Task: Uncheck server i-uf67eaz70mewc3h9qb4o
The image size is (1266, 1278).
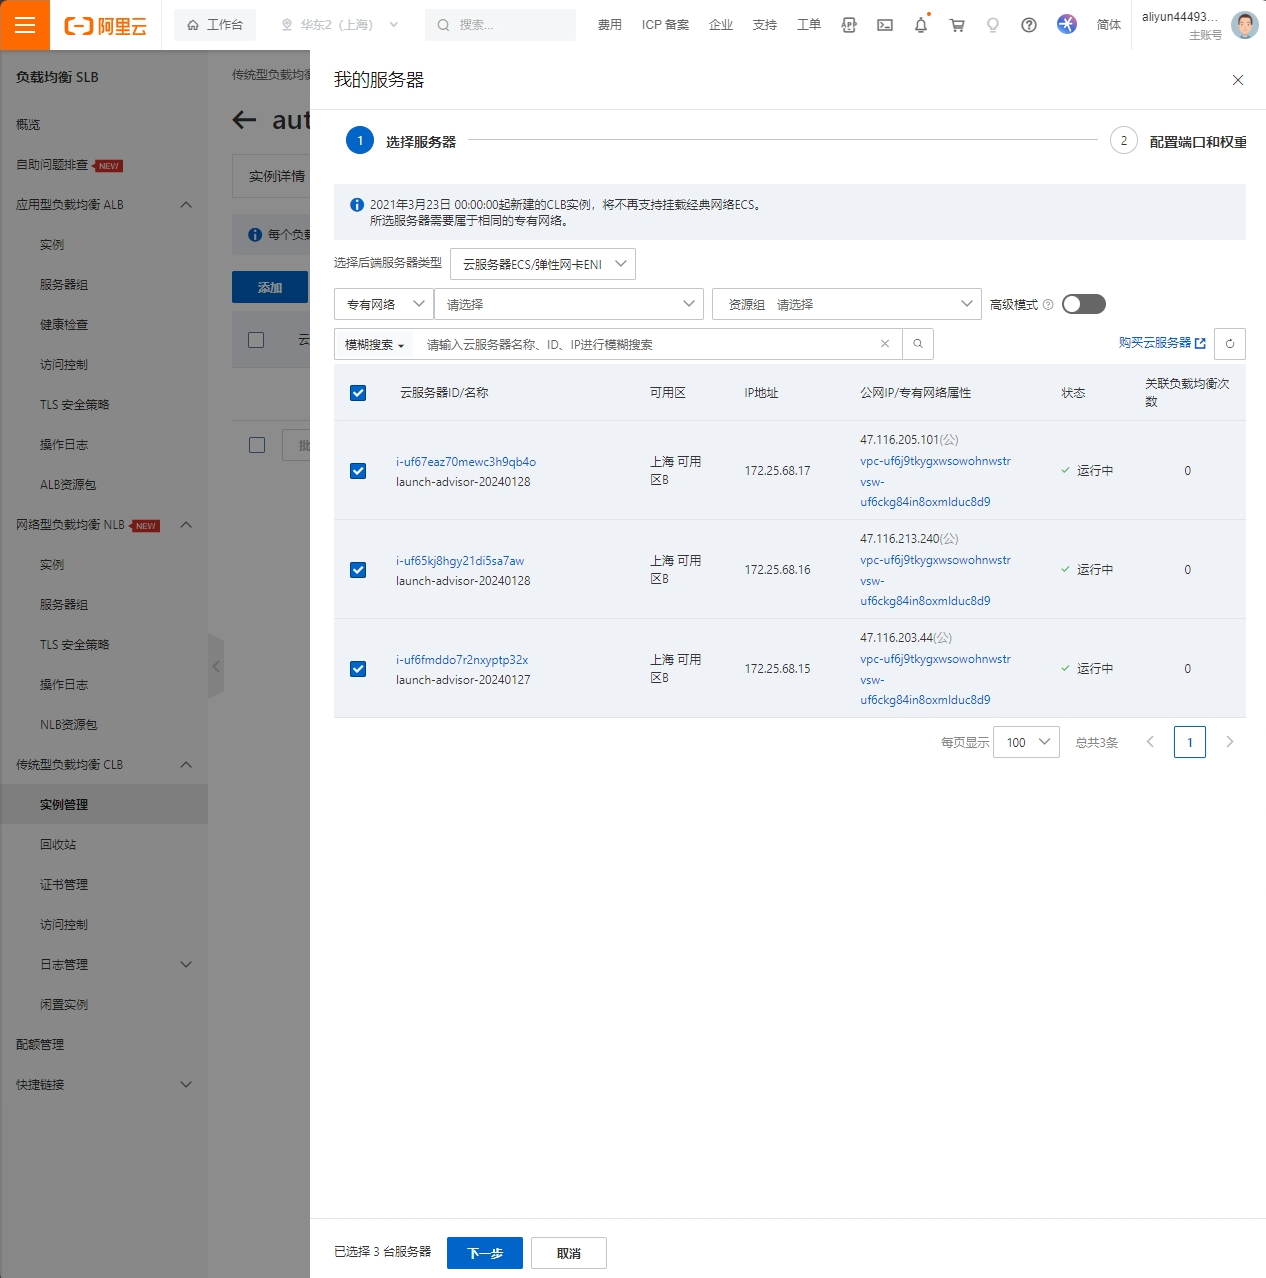Action: [x=358, y=471]
